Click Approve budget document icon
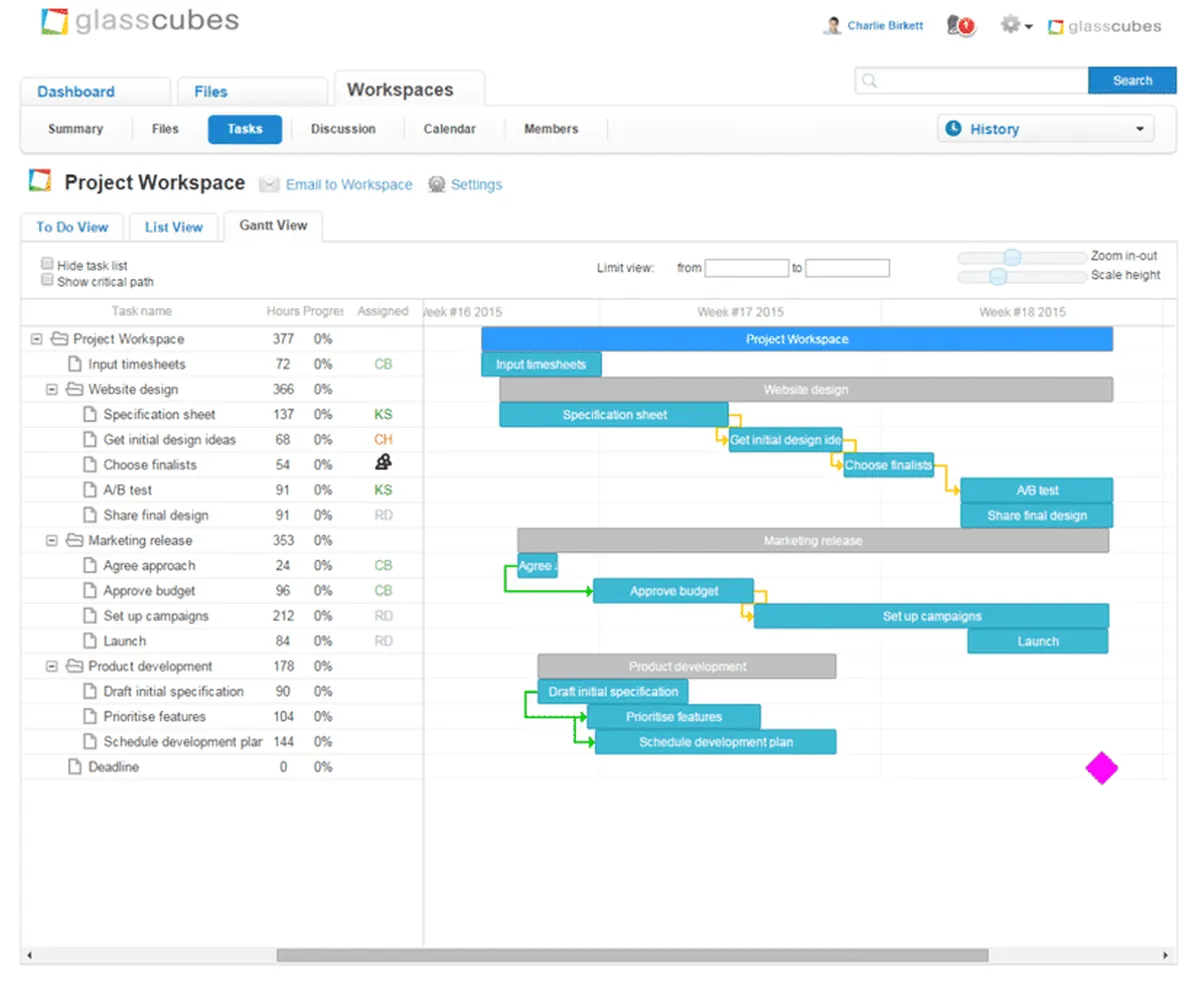The height and width of the screenshot is (983, 1200). click(x=89, y=591)
